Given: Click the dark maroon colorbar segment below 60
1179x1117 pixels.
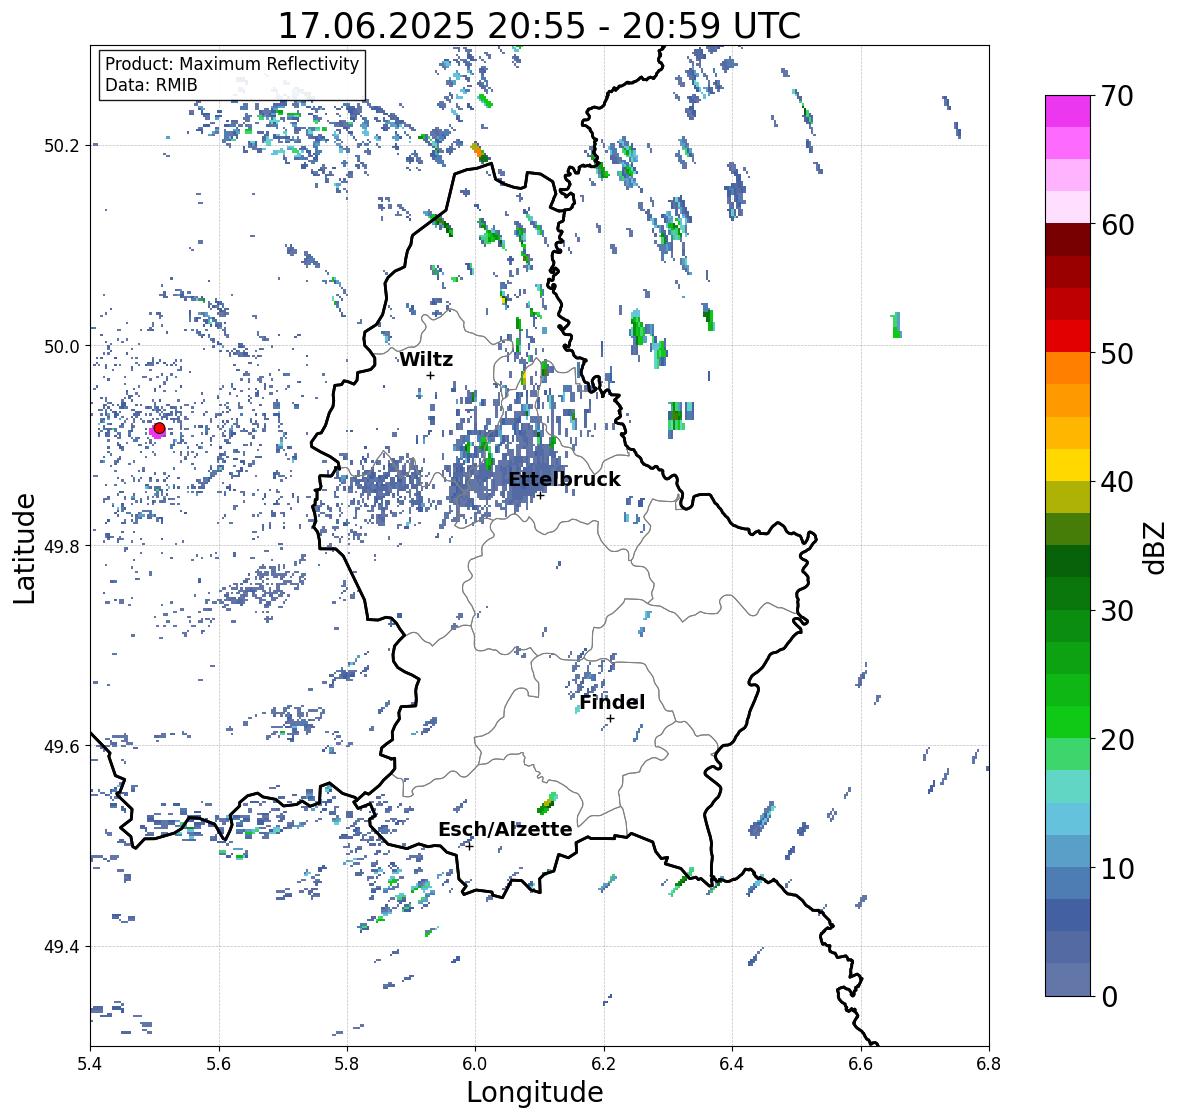Looking at the screenshot, I should (1068, 240).
